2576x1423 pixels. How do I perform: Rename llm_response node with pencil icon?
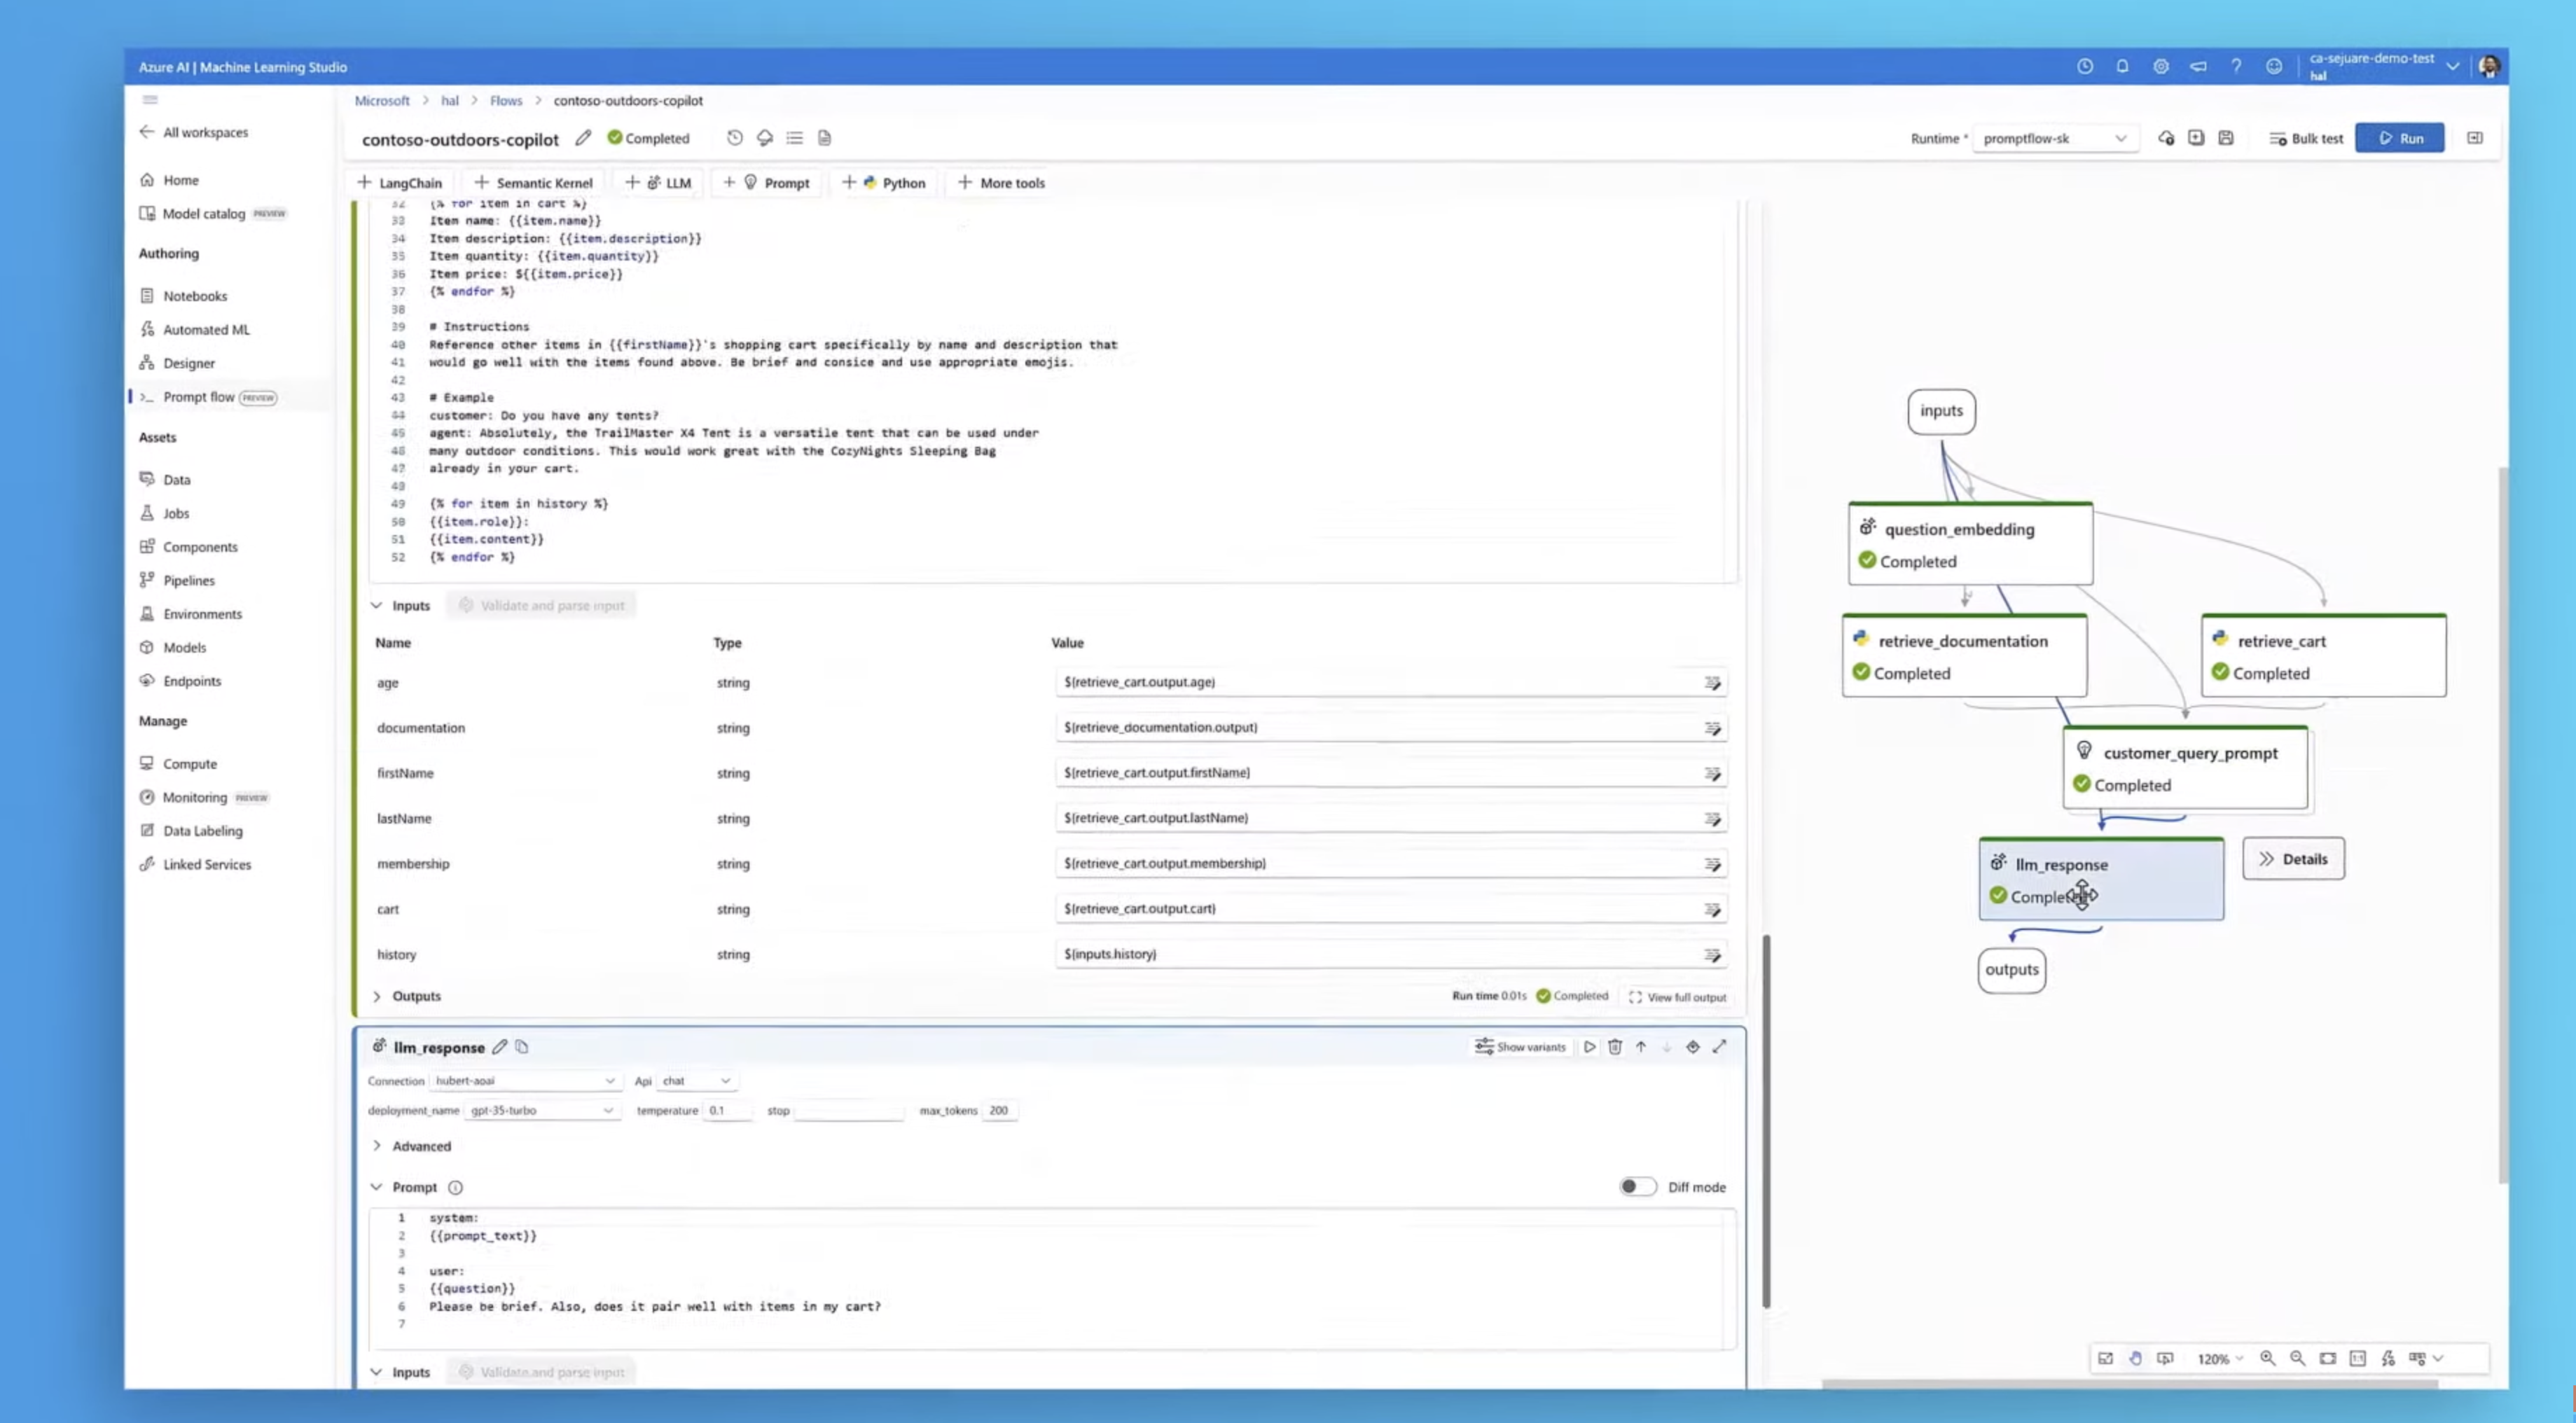(500, 1047)
